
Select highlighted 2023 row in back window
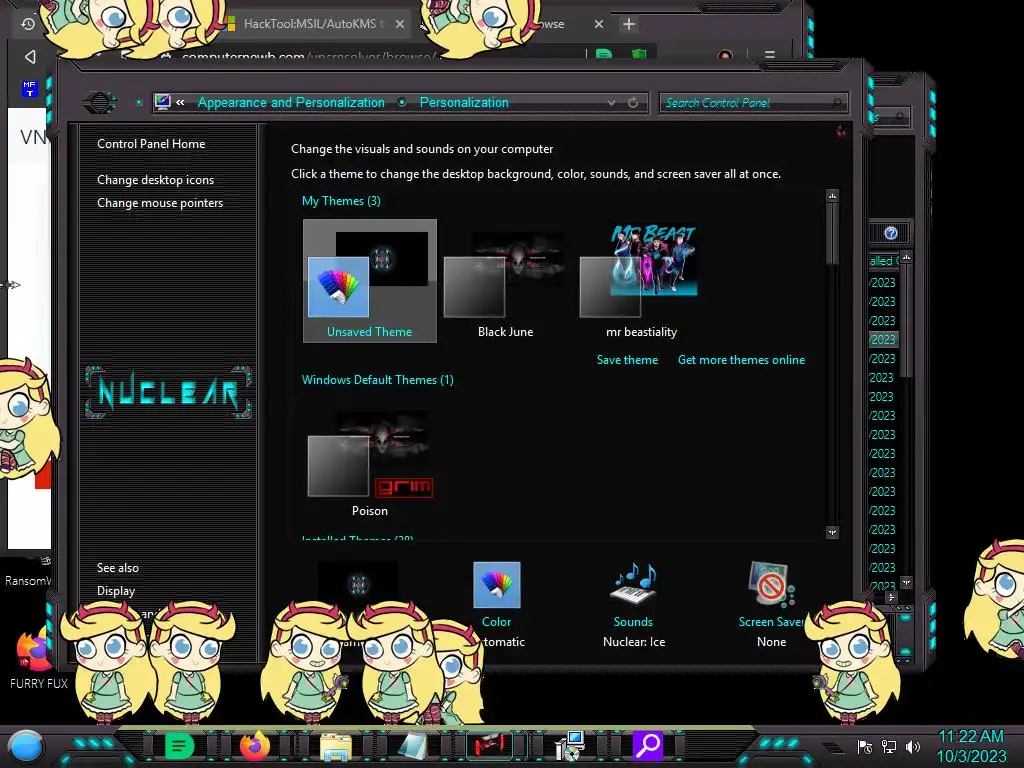click(883, 340)
